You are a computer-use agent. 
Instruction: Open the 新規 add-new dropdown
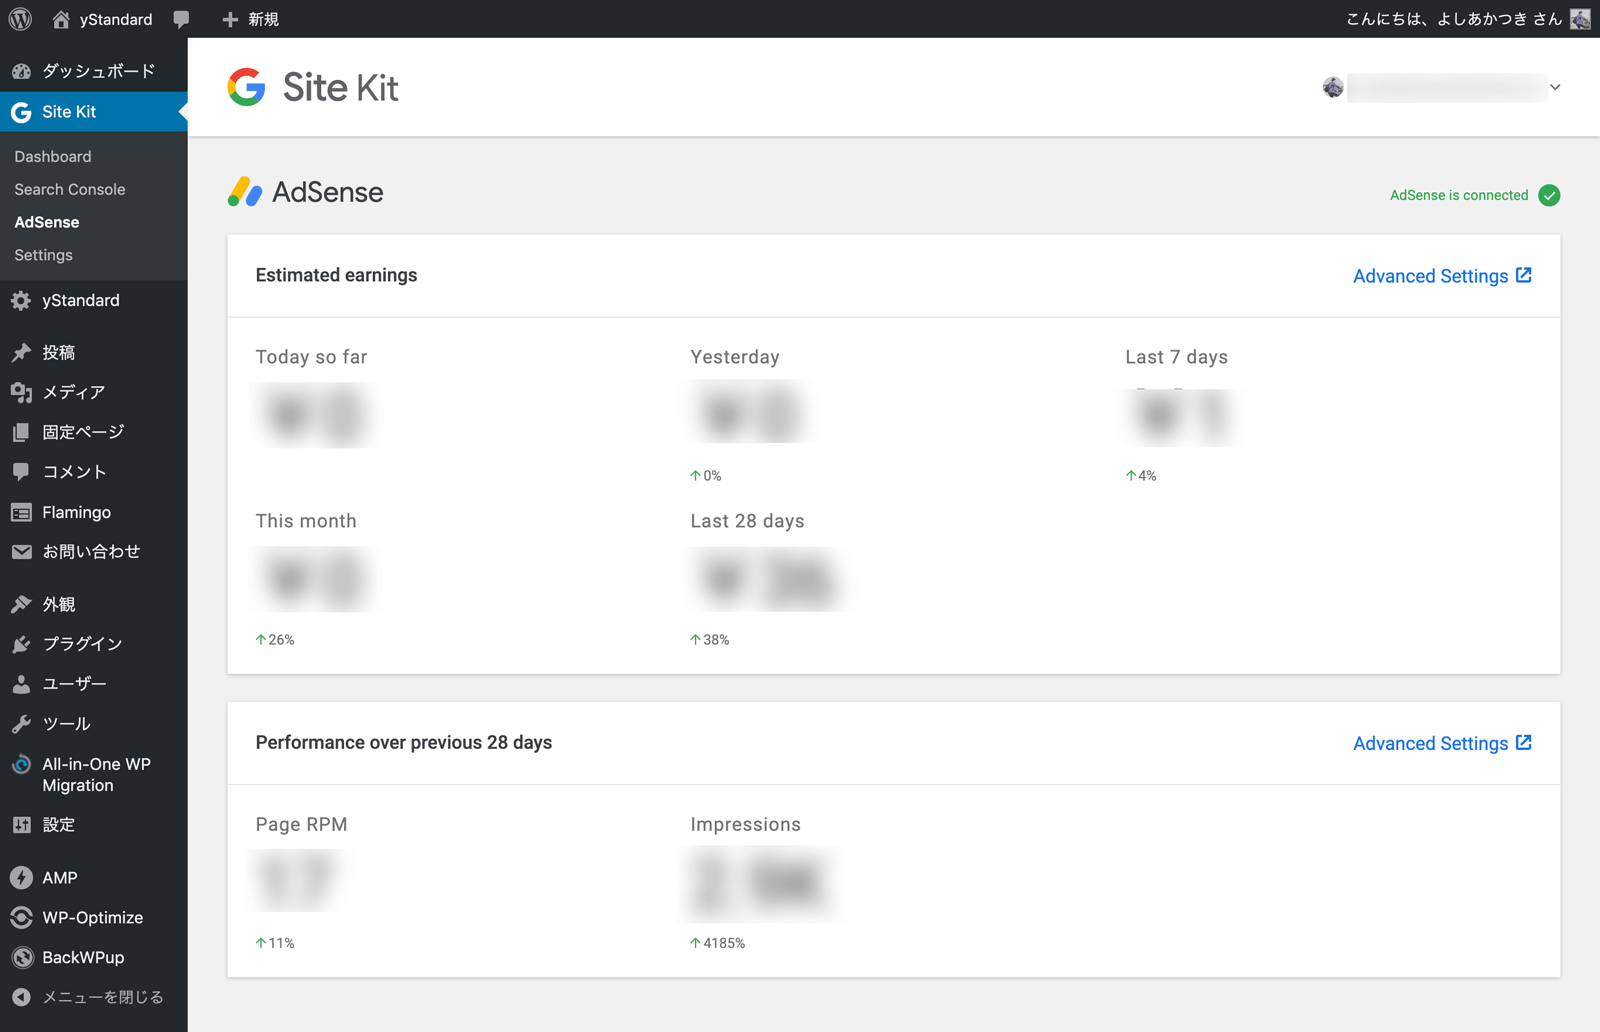pos(250,19)
